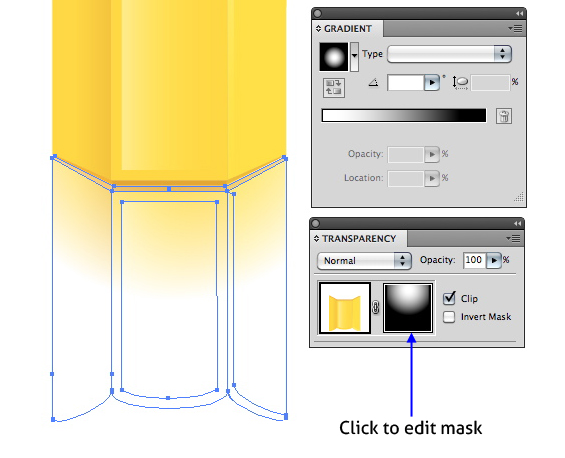Click the Reverse Gradient icon
Image resolution: width=565 pixels, height=458 pixels.
(x=334, y=88)
